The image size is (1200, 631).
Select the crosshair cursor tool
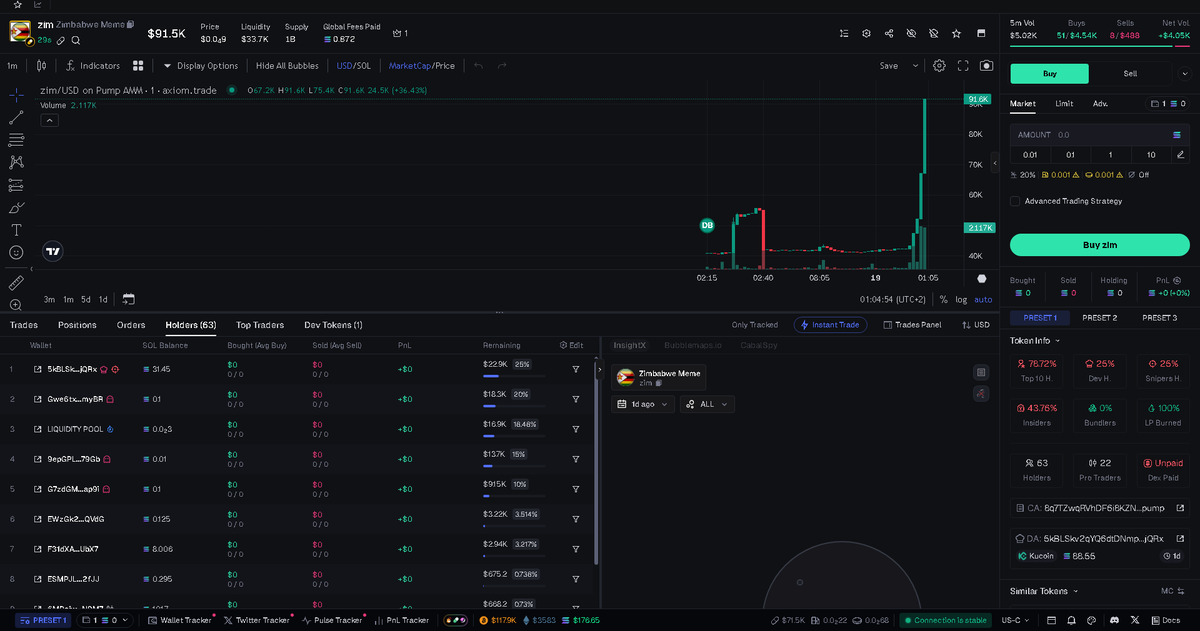(x=16, y=94)
